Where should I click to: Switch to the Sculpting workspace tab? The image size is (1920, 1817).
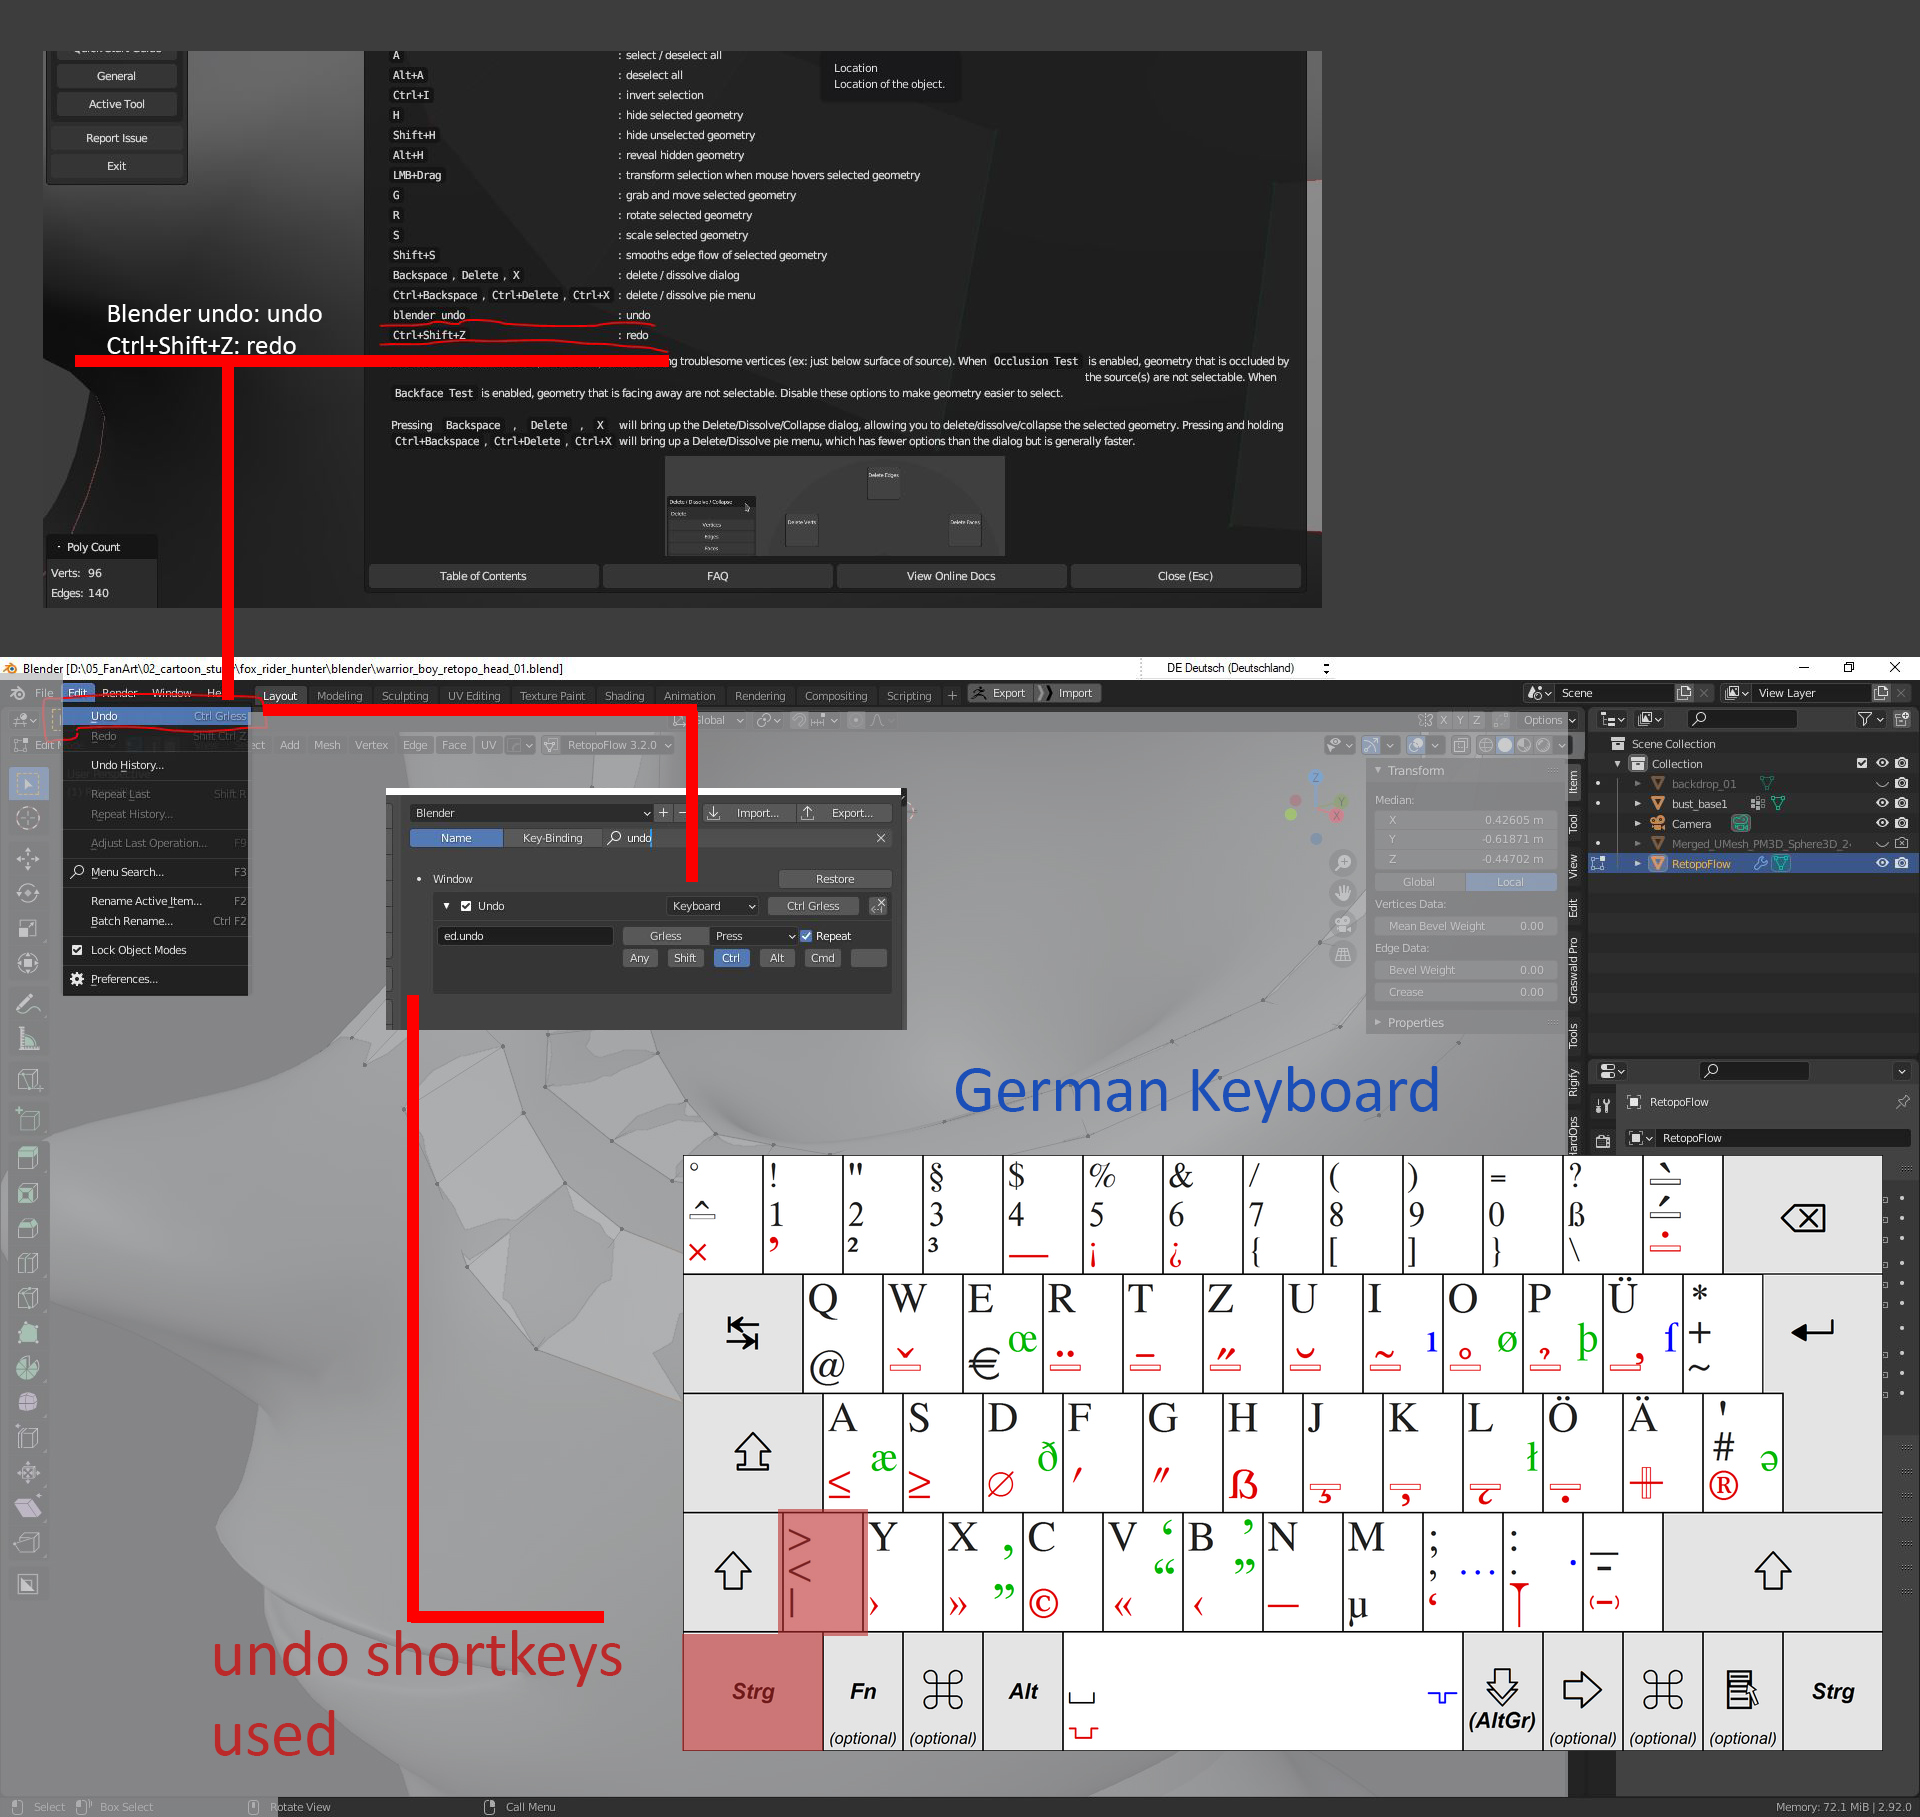[x=405, y=696]
